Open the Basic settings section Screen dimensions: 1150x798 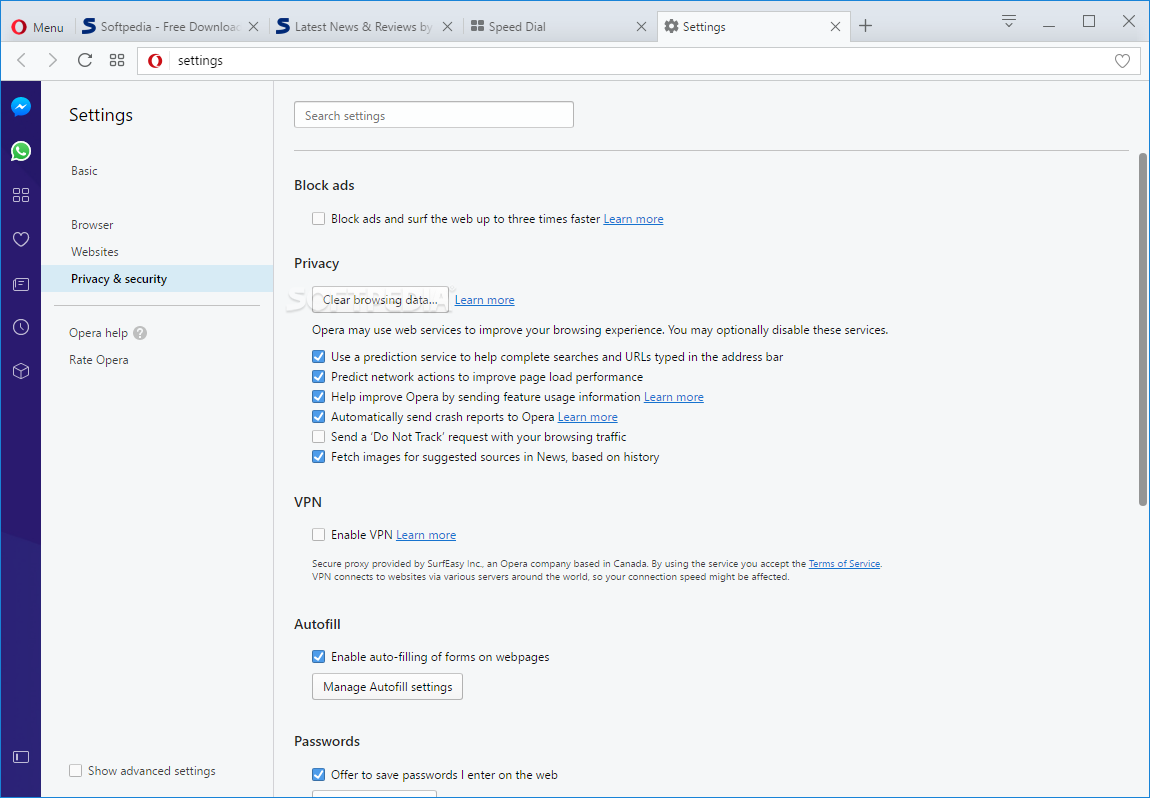tap(84, 171)
